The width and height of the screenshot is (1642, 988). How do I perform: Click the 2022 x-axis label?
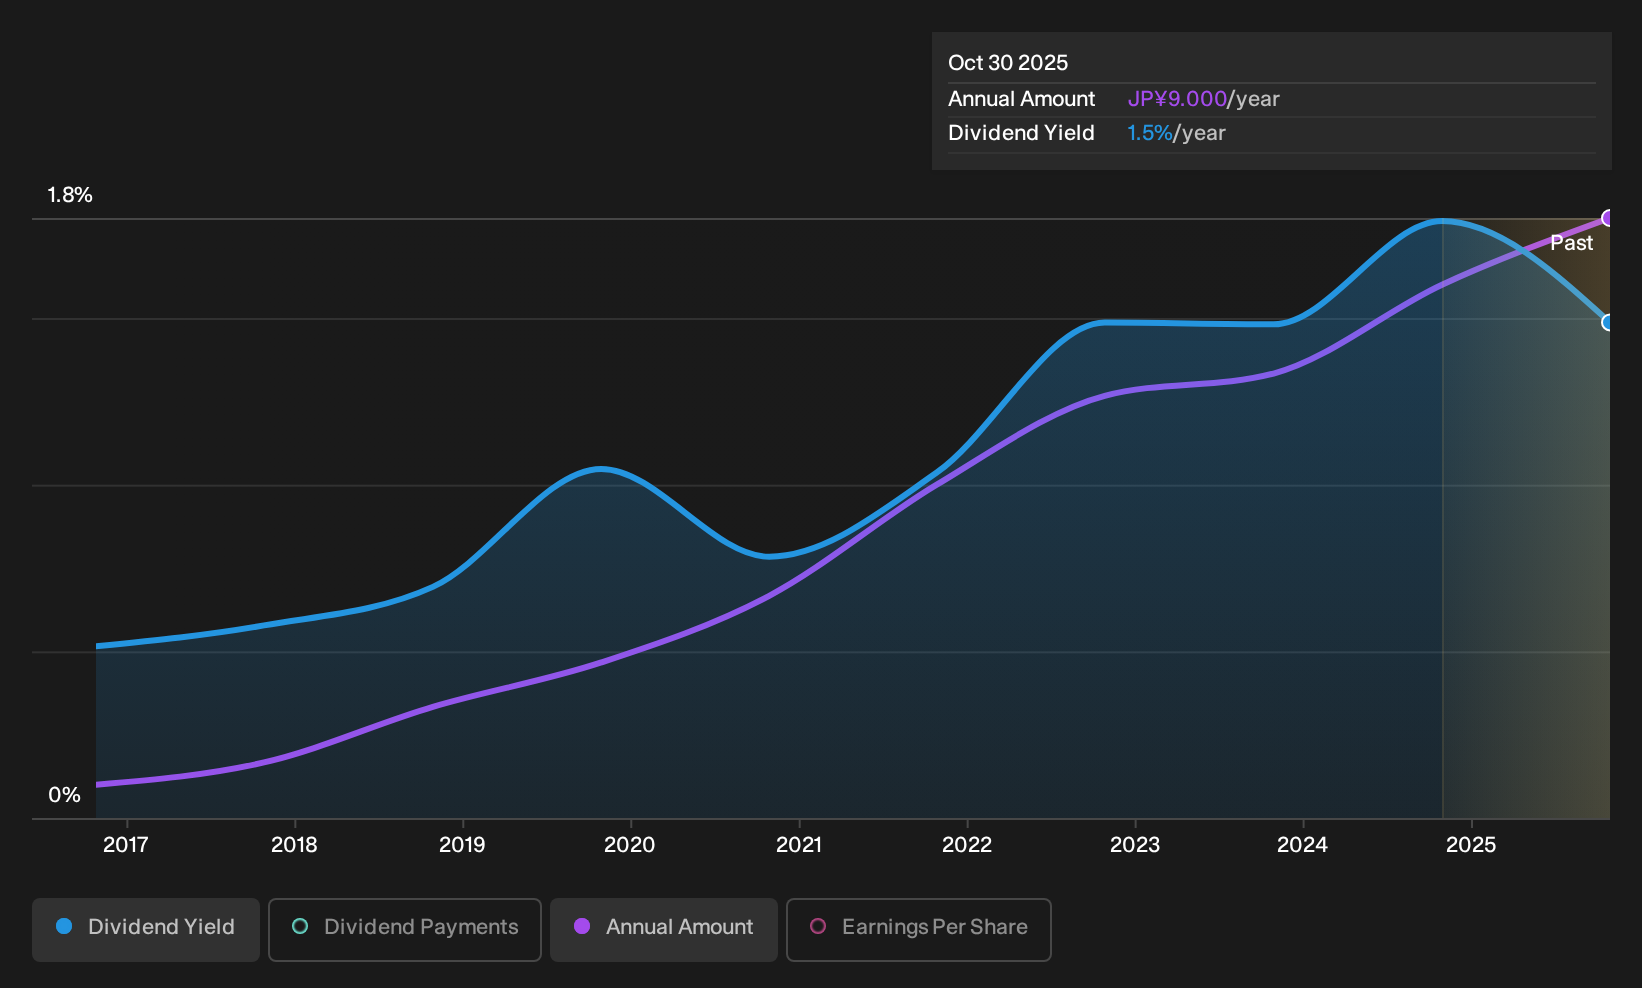pyautogui.click(x=967, y=845)
